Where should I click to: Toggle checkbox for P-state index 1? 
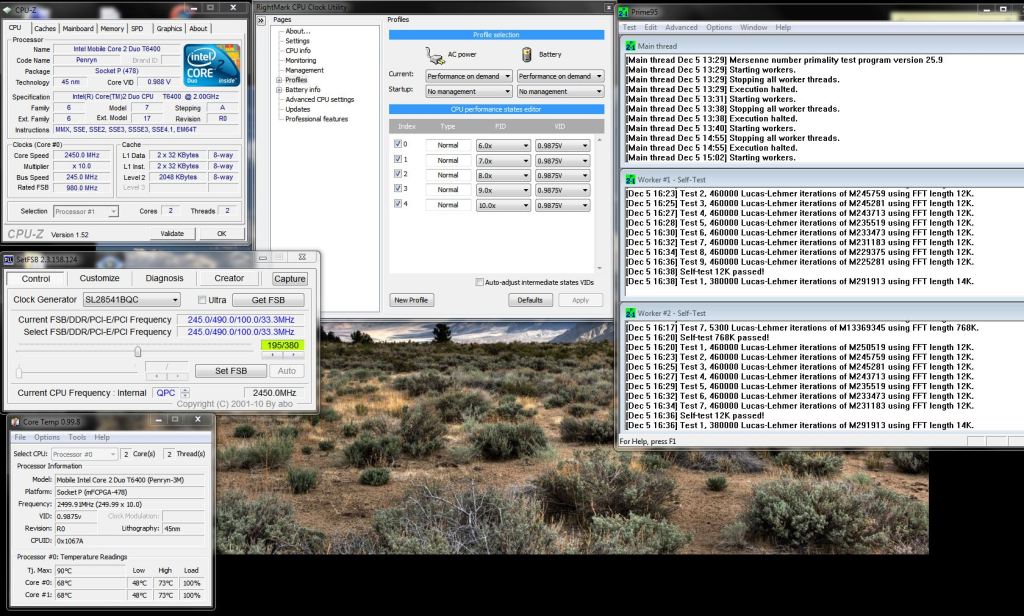[398, 159]
